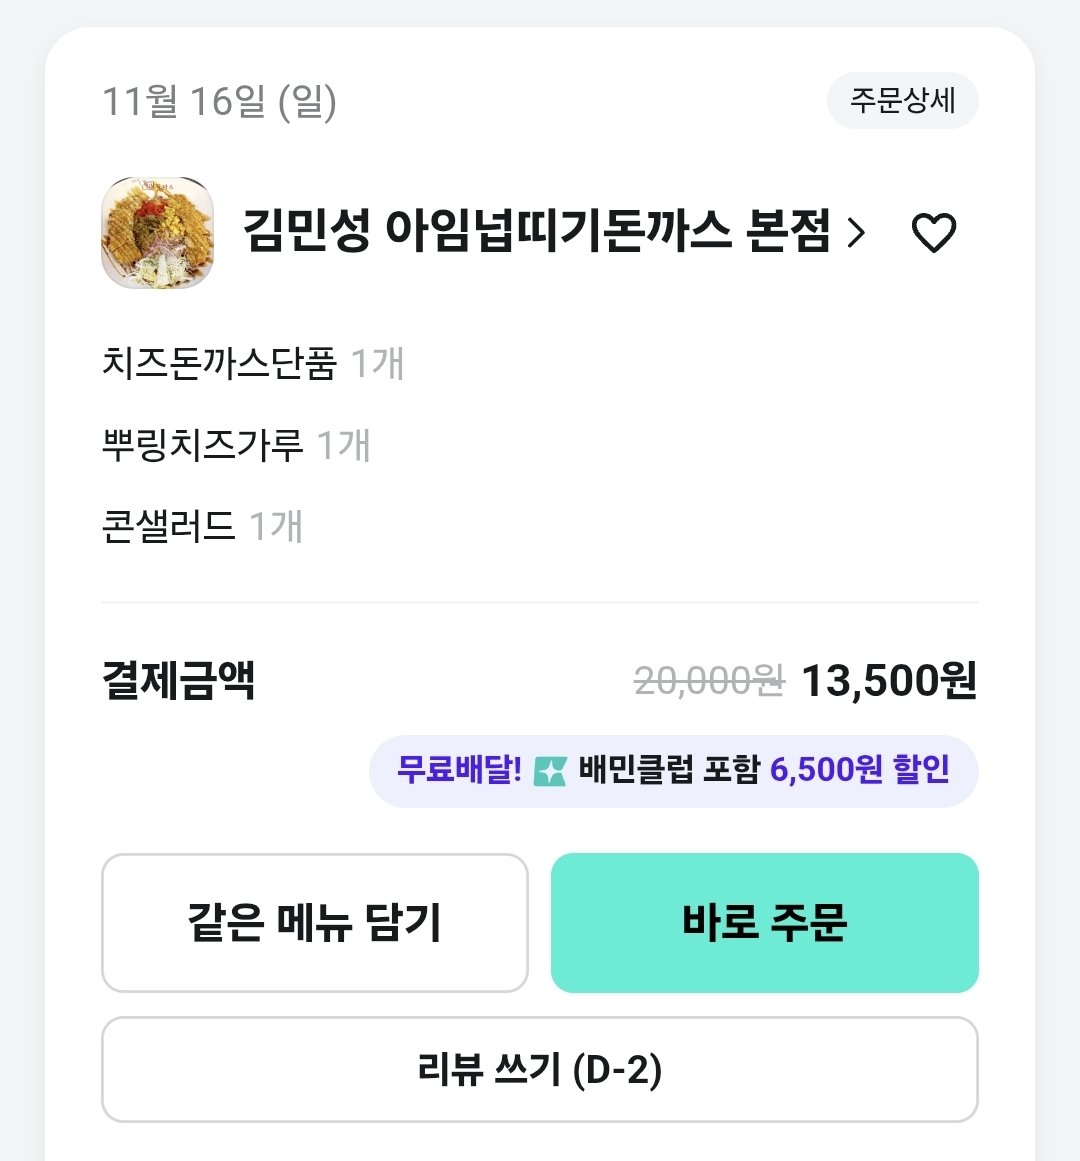Select the 6,500원 할인 discount text
Image resolution: width=1080 pixels, height=1161 pixels.
[x=859, y=770]
